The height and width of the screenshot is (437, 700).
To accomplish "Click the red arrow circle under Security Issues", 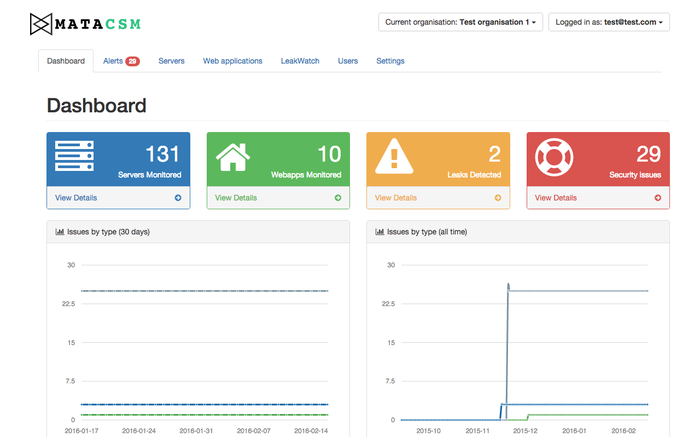I will tap(658, 198).
